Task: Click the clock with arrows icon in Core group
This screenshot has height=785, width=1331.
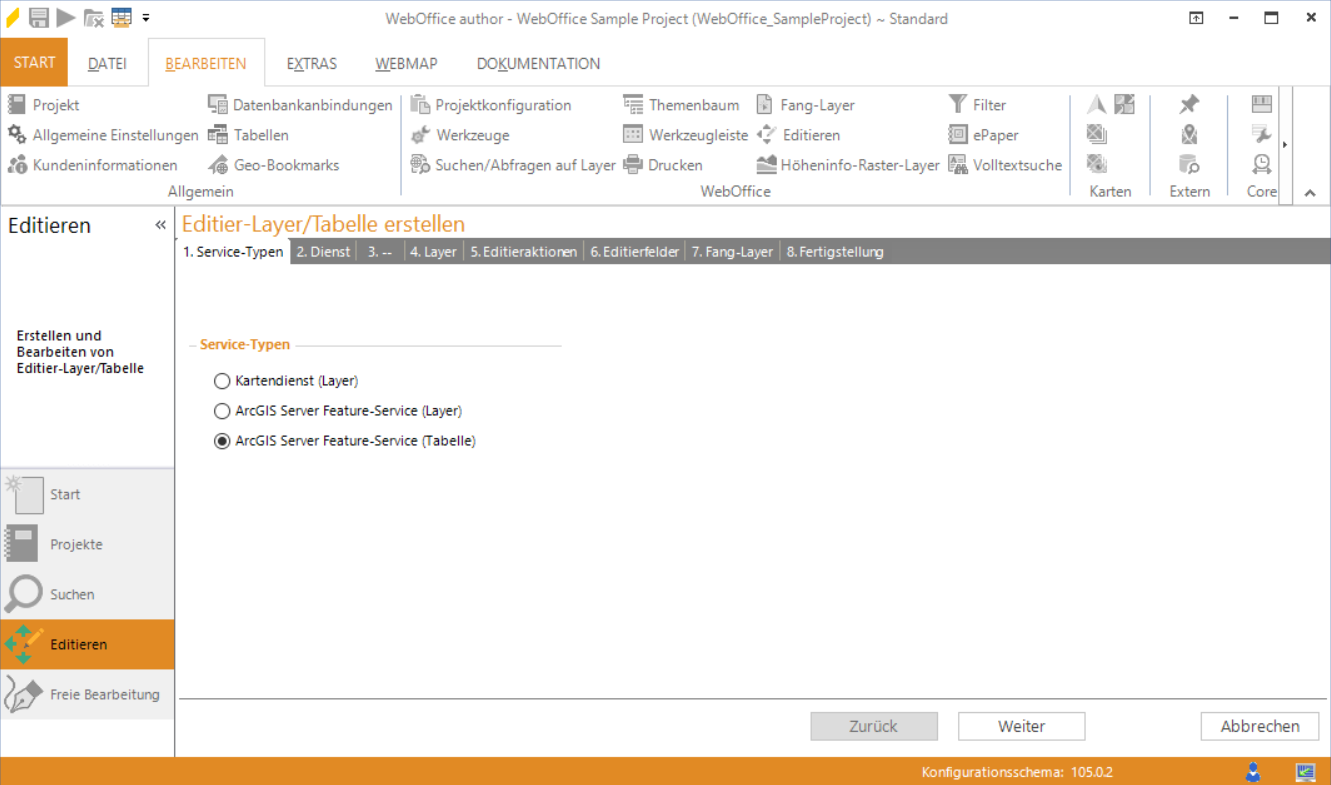Action: (1262, 164)
